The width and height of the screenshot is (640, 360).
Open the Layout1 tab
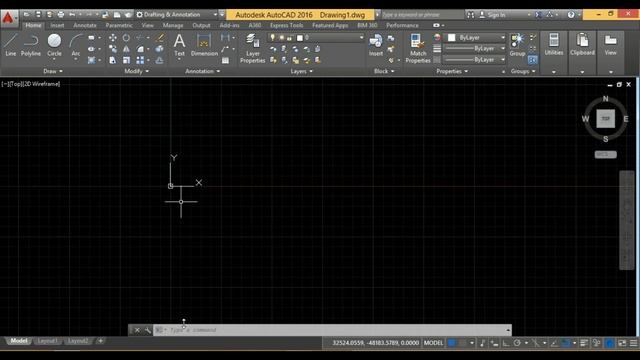47,341
